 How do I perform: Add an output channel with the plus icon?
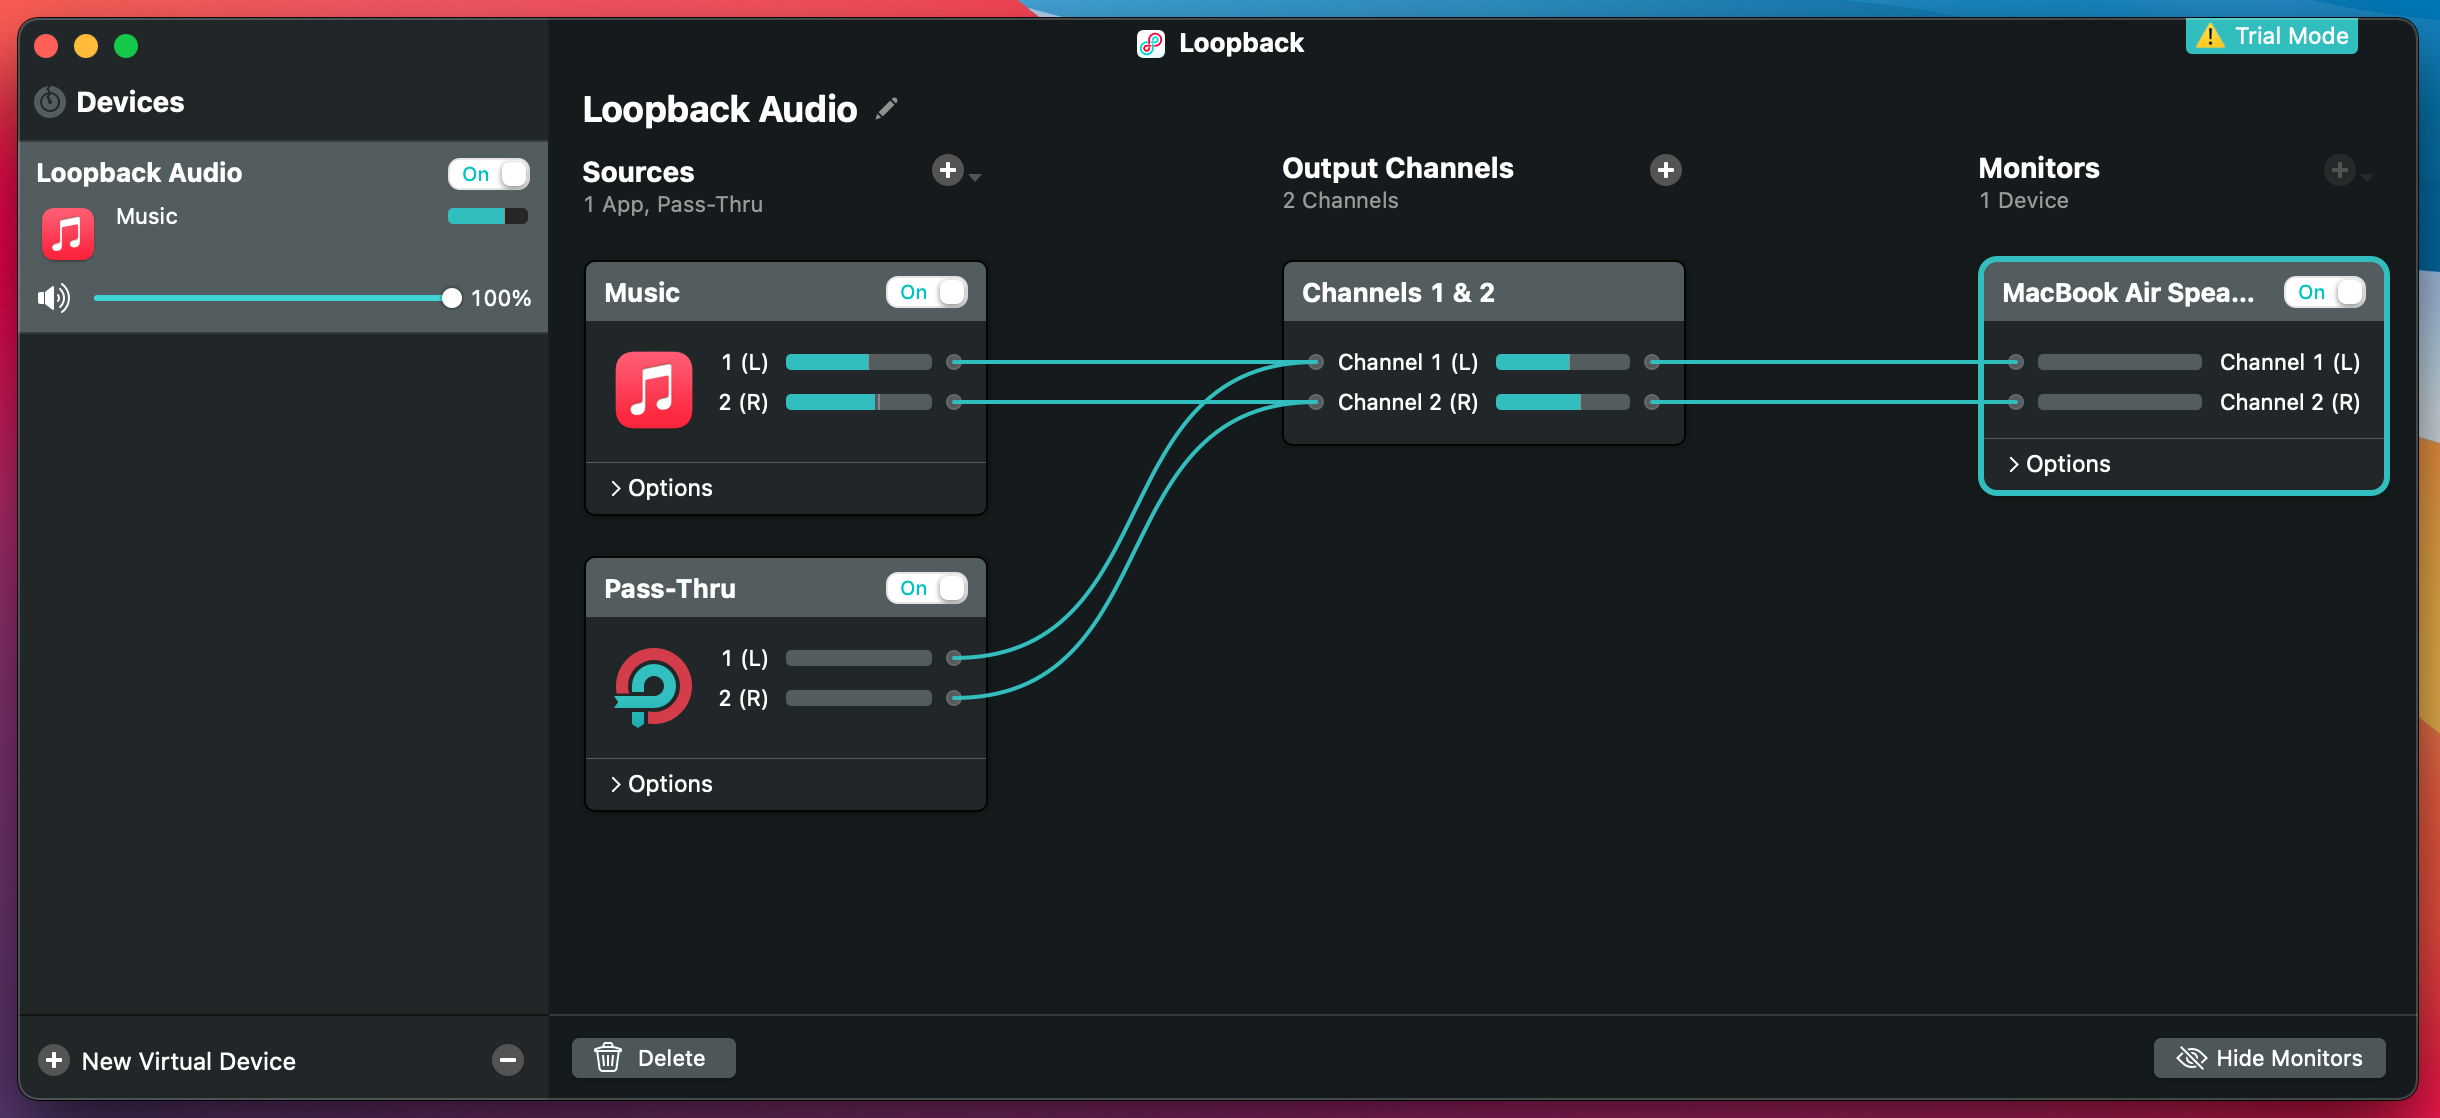(x=1665, y=170)
